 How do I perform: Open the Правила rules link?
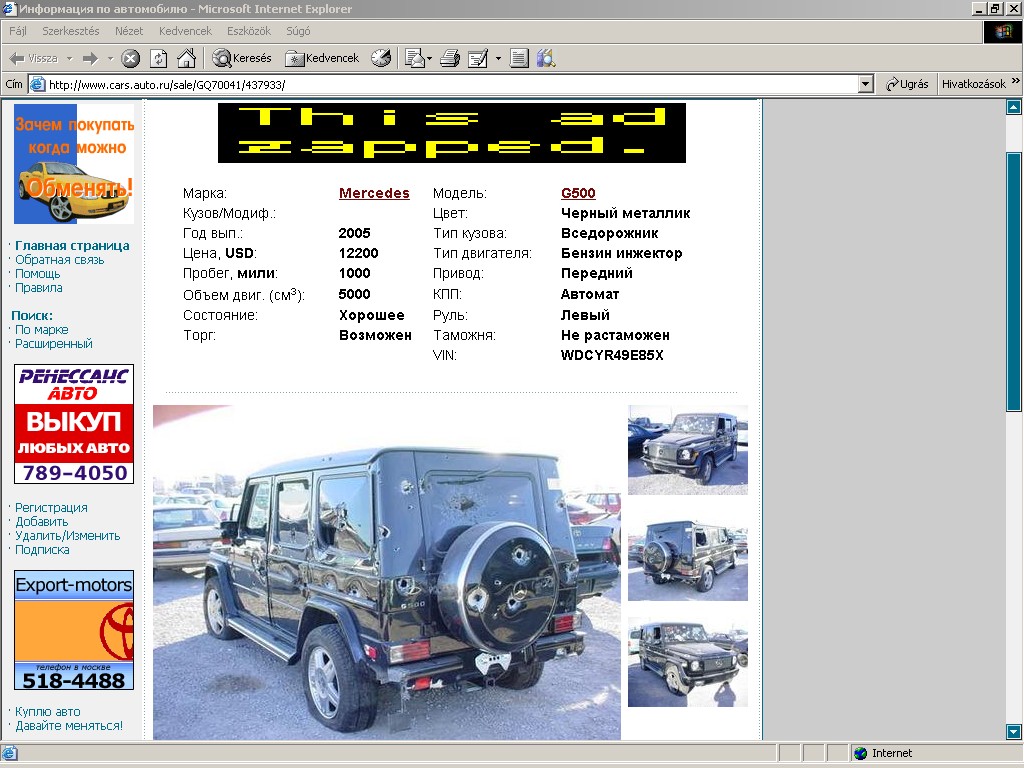(39, 288)
